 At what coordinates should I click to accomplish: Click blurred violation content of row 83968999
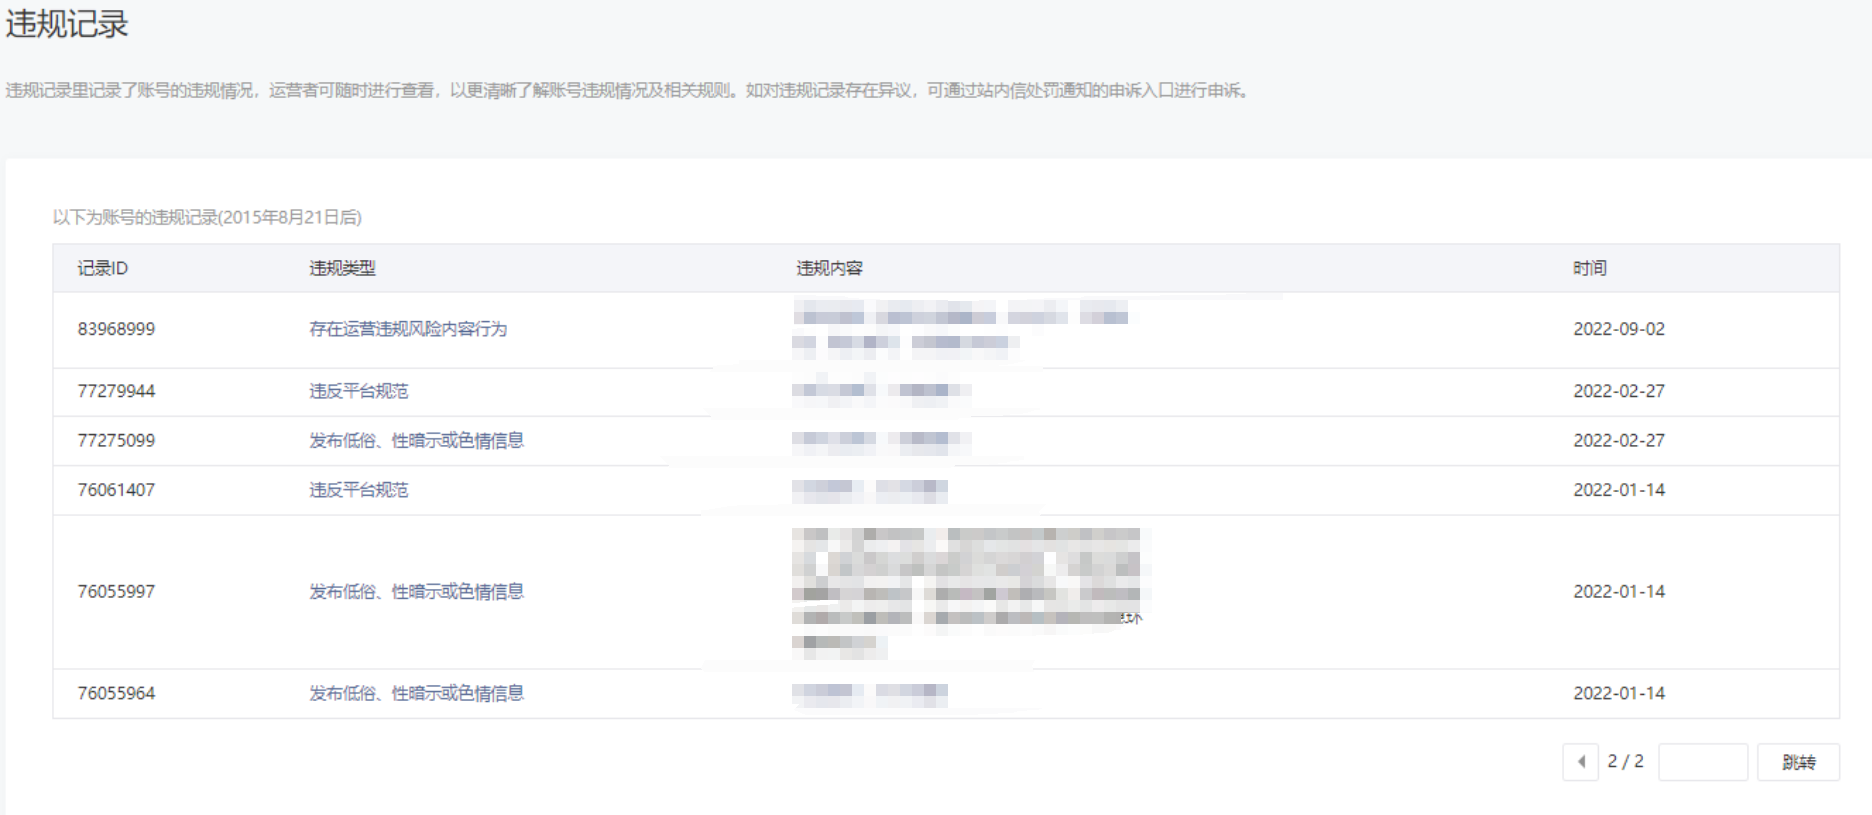(x=961, y=329)
